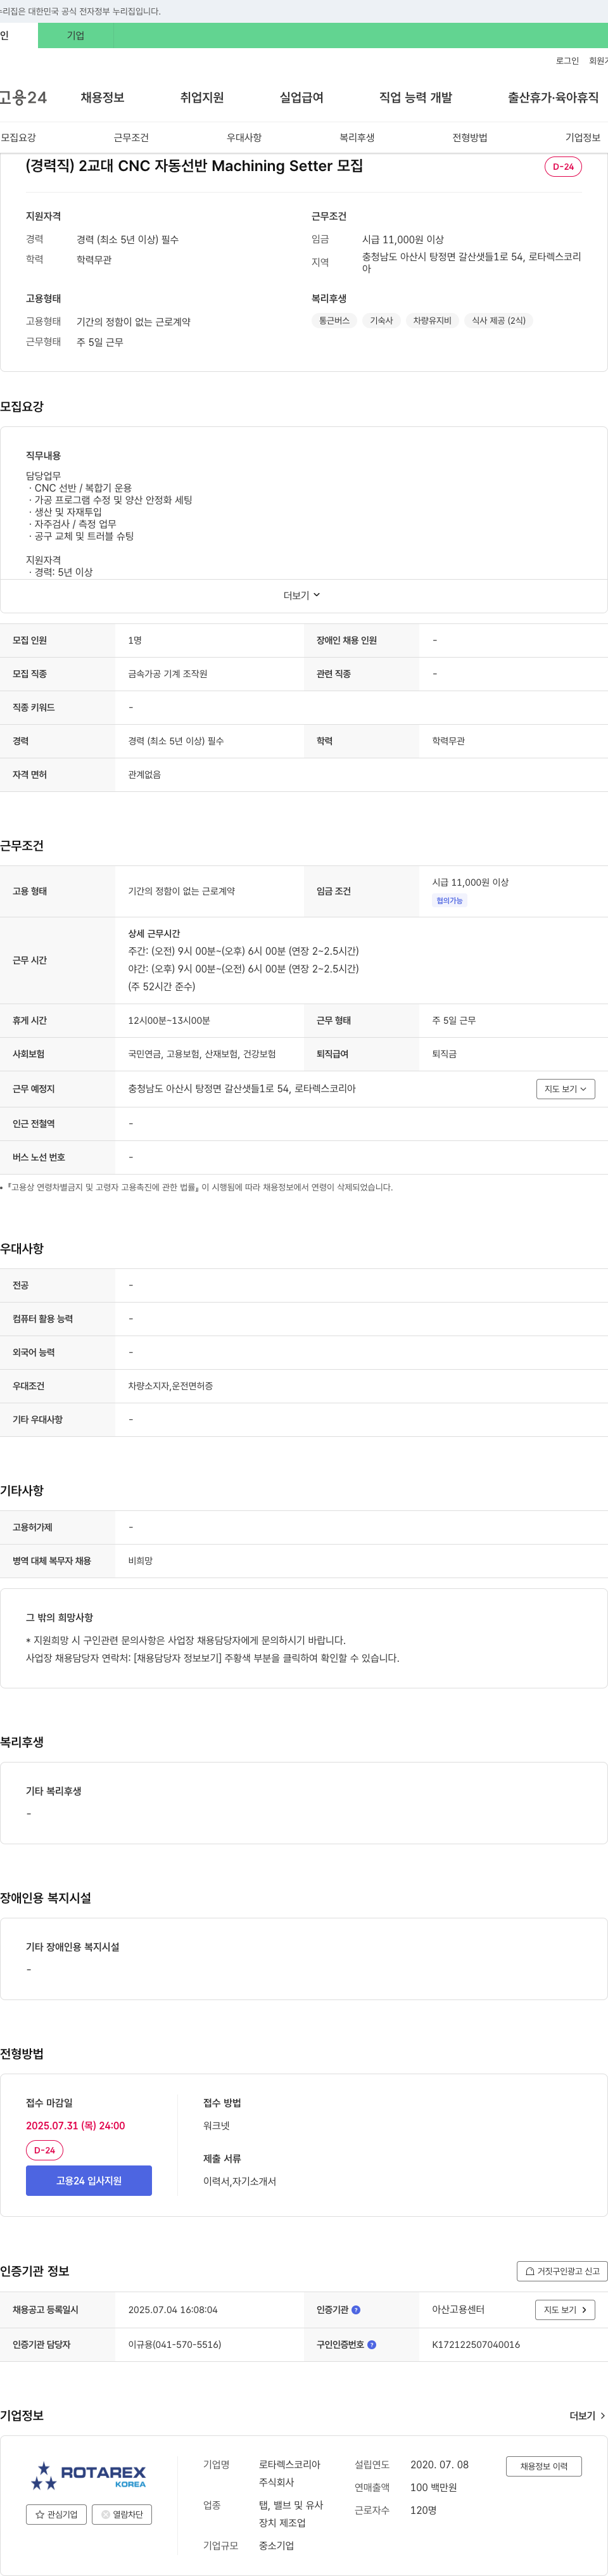Expand job description with 더보기

pyautogui.click(x=302, y=595)
